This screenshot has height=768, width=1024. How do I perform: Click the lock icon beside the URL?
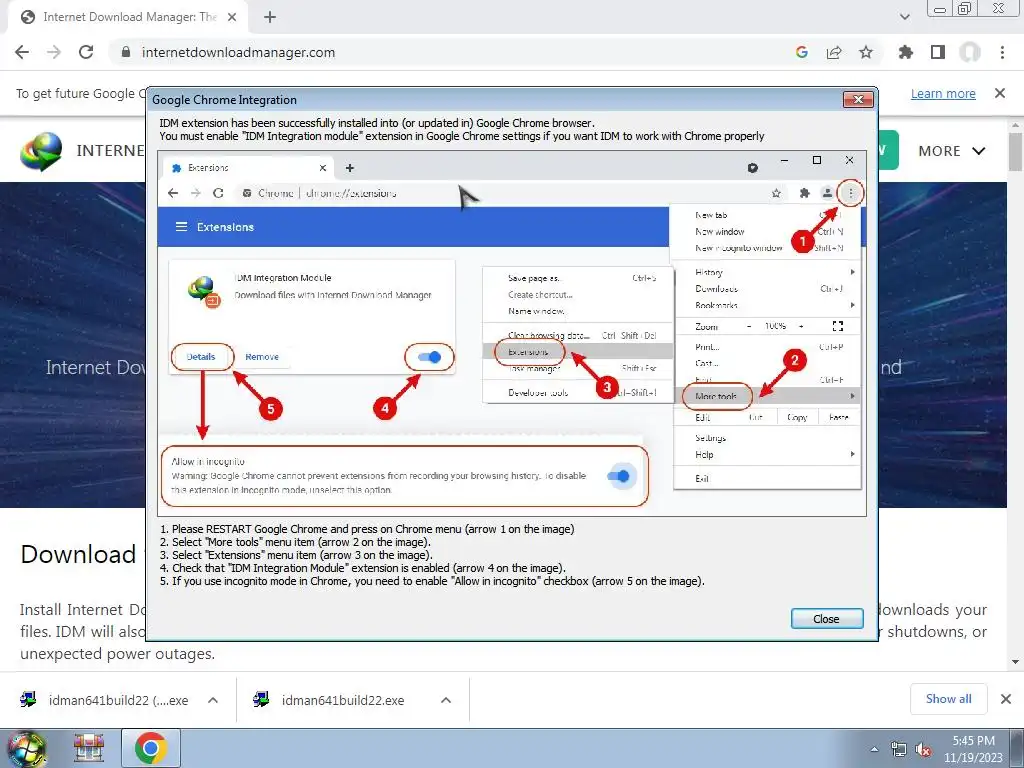(126, 52)
